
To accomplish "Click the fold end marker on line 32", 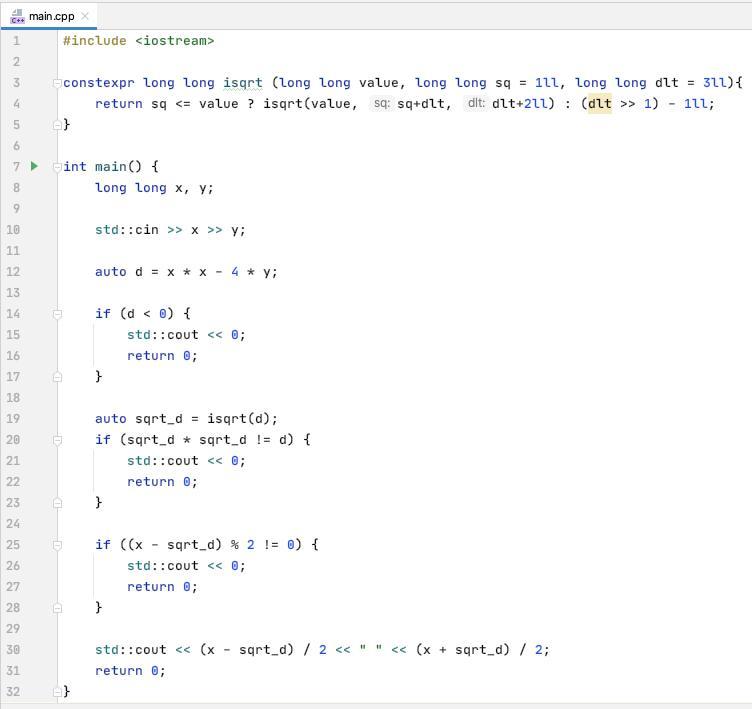I will click(x=57, y=691).
